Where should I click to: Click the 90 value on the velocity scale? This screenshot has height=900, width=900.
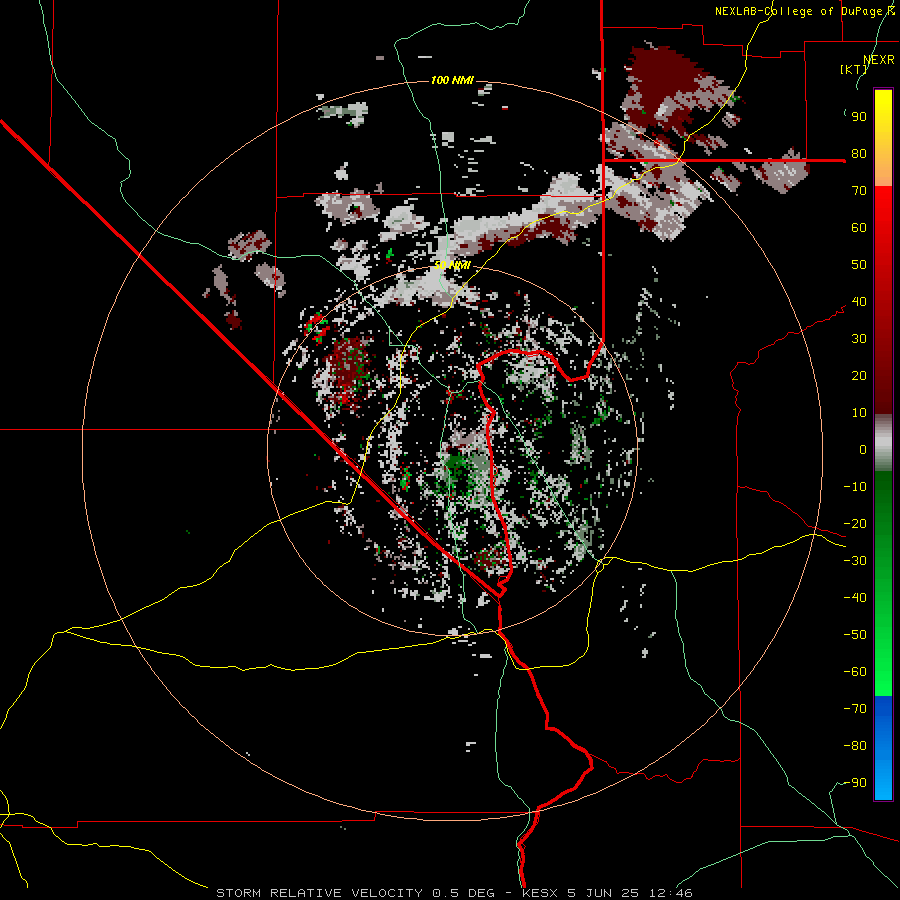[859, 117]
